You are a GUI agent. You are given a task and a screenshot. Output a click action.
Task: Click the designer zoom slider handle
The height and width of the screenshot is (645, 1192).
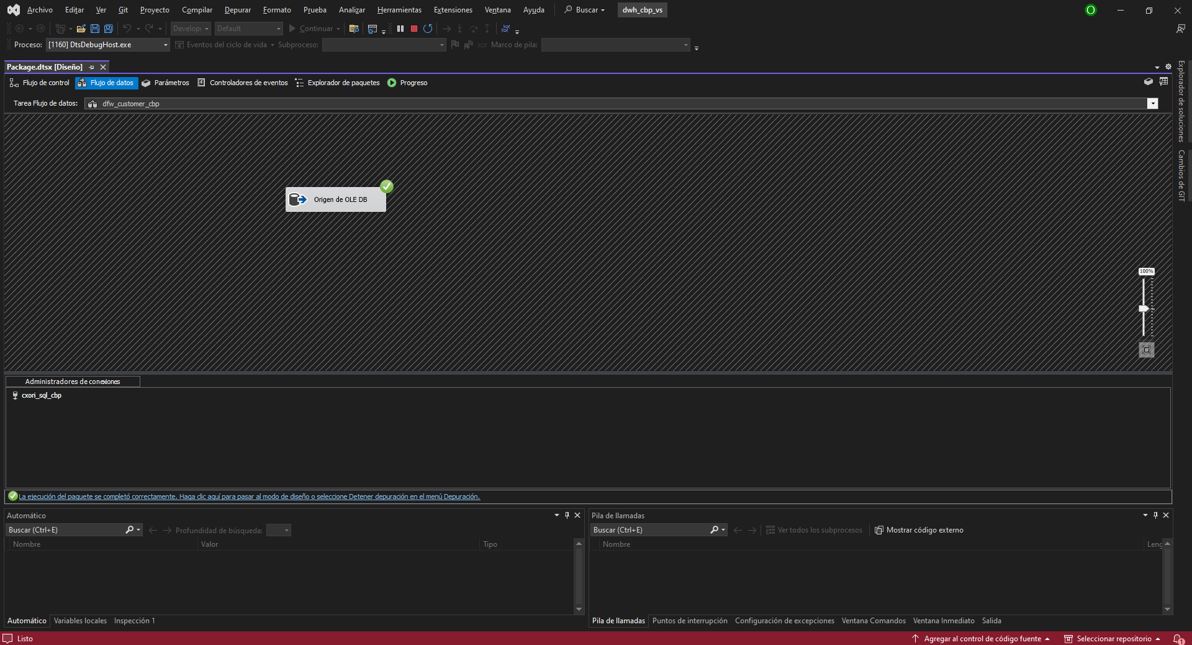point(1143,308)
